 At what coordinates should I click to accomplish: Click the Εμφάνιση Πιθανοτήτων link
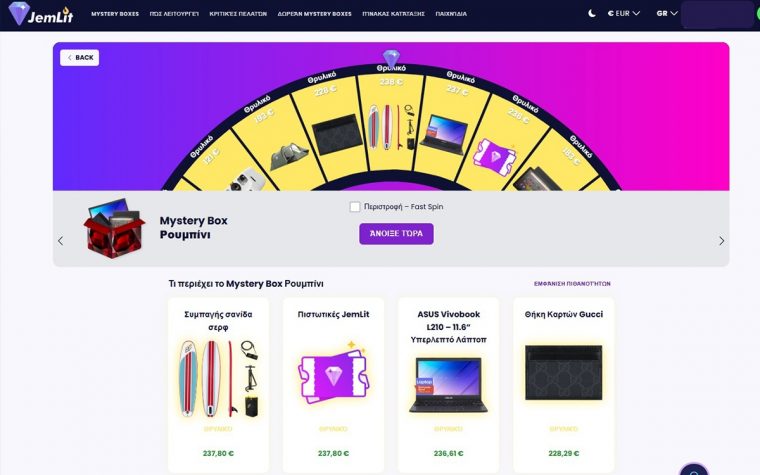572,284
